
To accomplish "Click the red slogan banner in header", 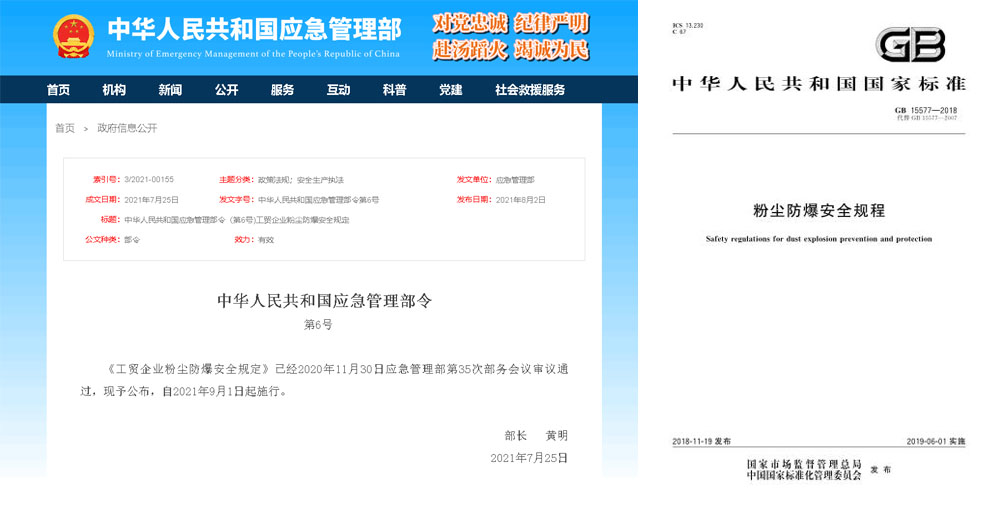I will coord(511,37).
